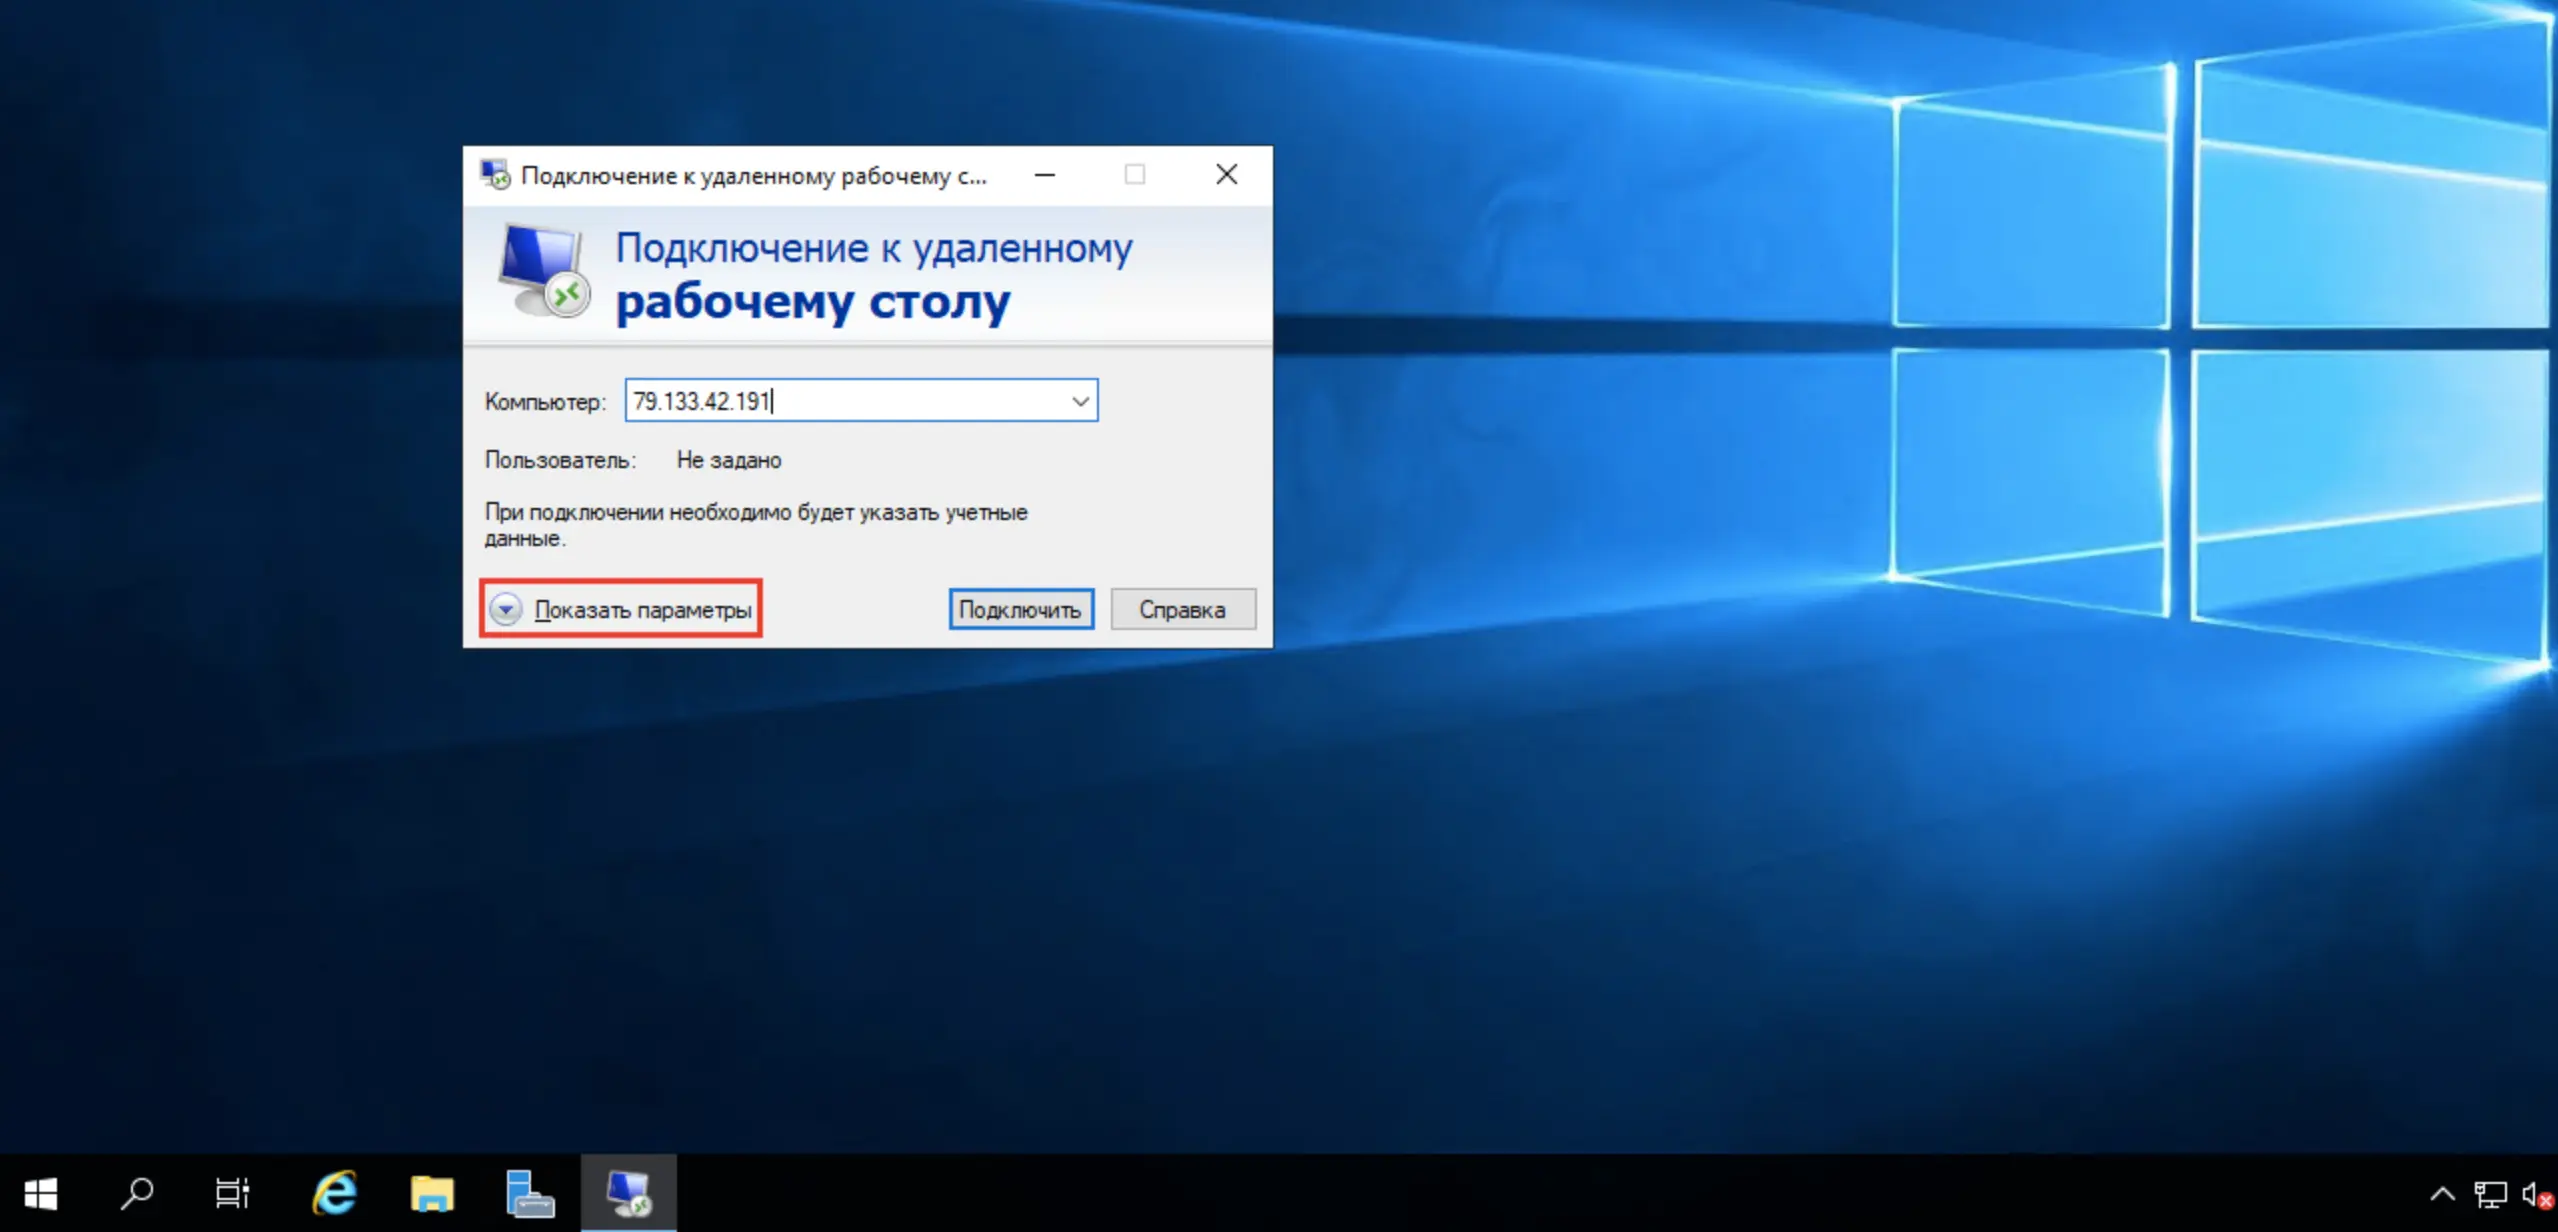Open Server Manager from taskbar

[x=529, y=1193]
